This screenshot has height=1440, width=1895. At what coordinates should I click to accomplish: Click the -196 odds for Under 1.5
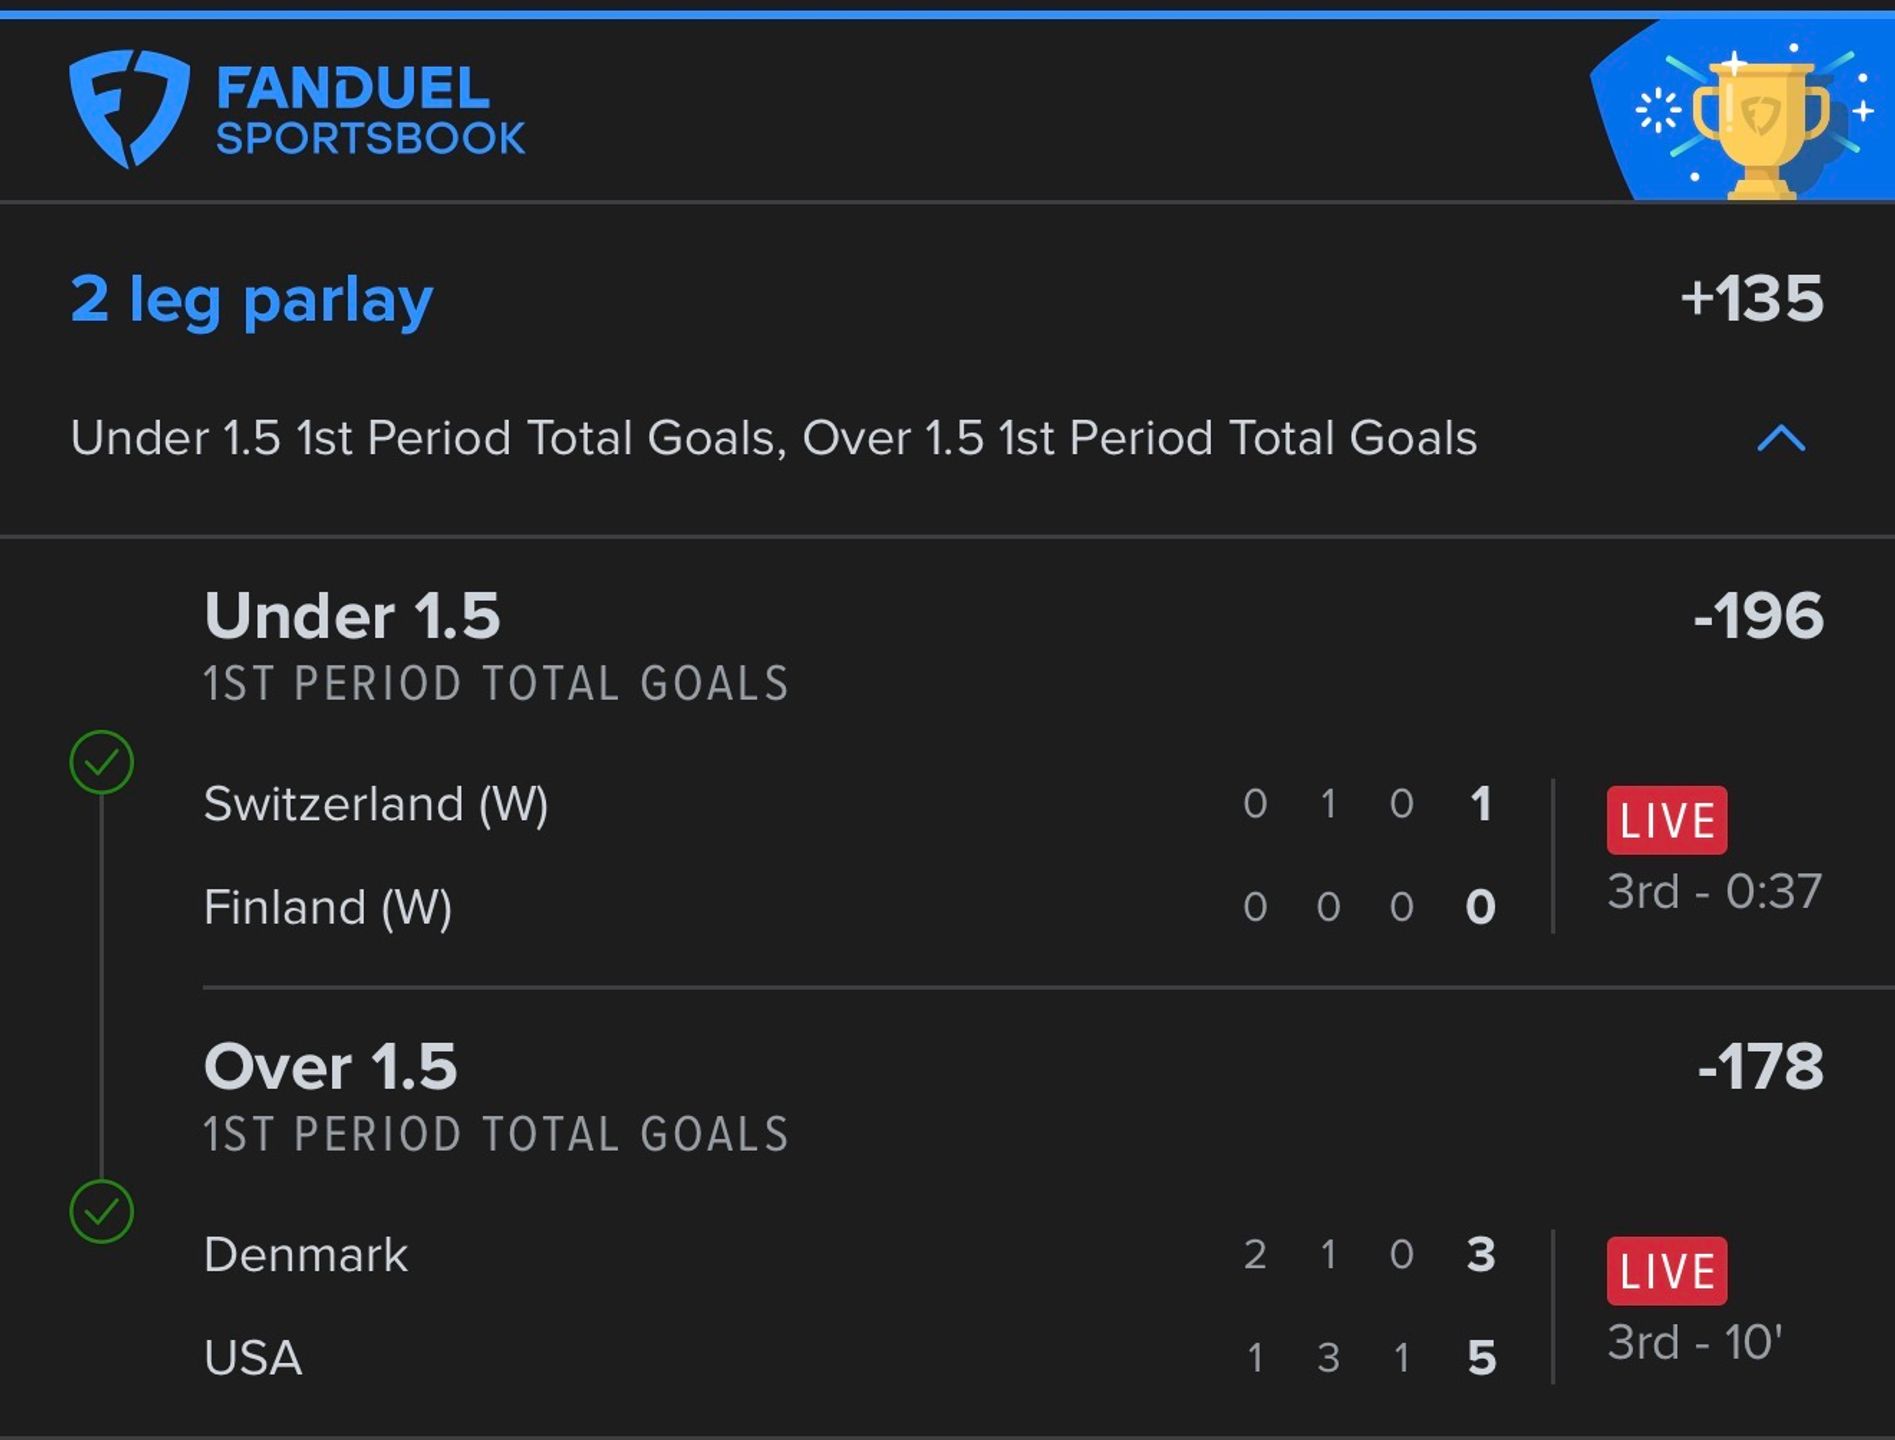pyautogui.click(x=1758, y=615)
